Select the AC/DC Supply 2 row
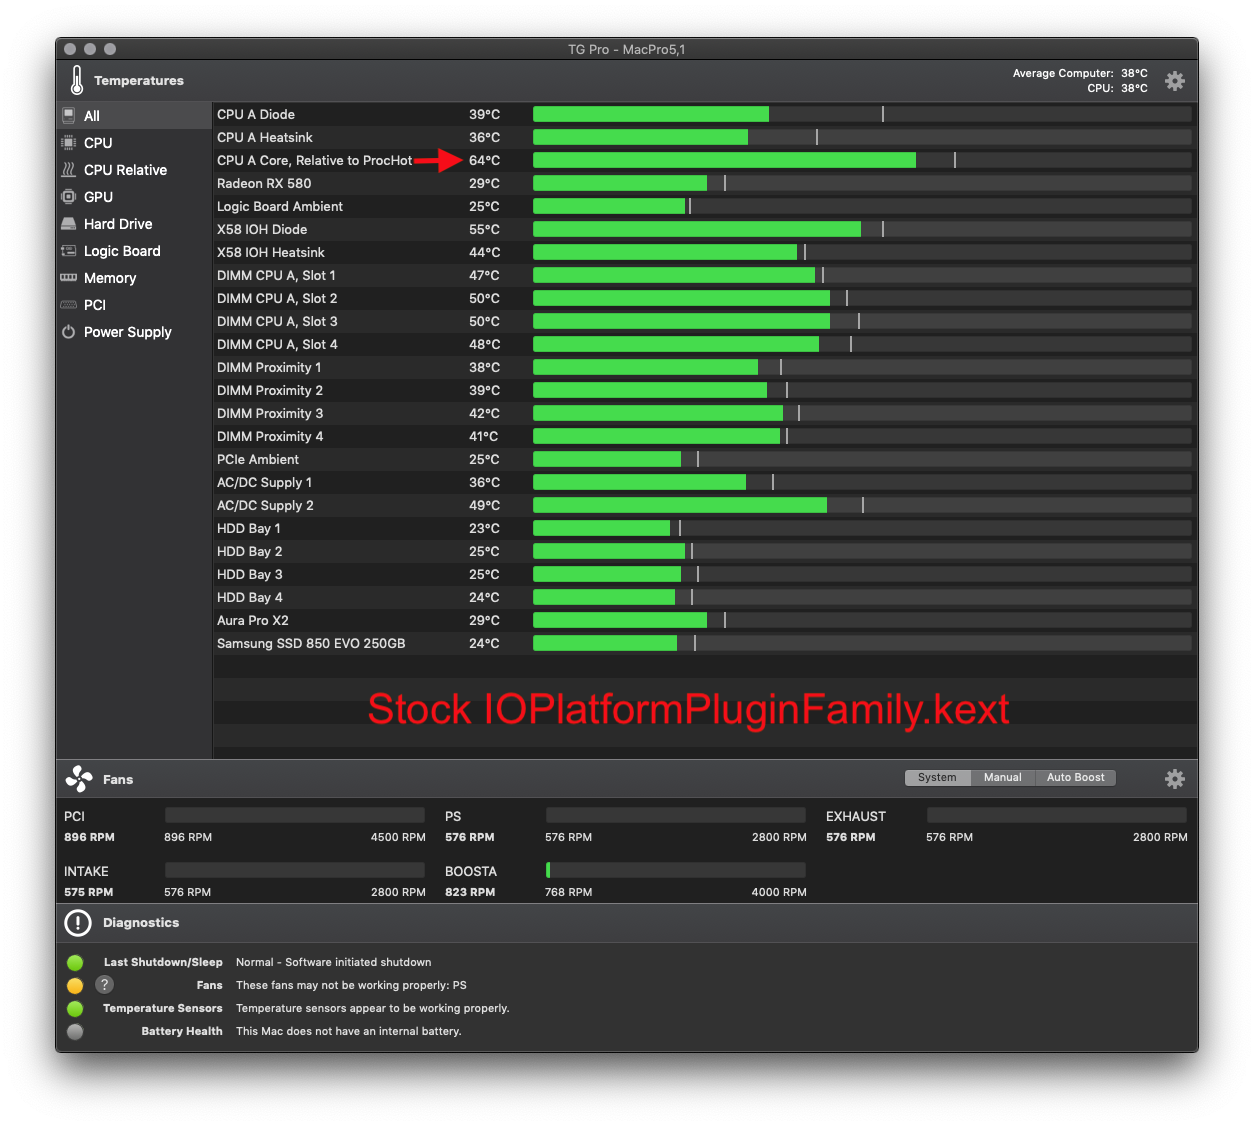Viewport: 1254px width, 1126px height. click(704, 505)
